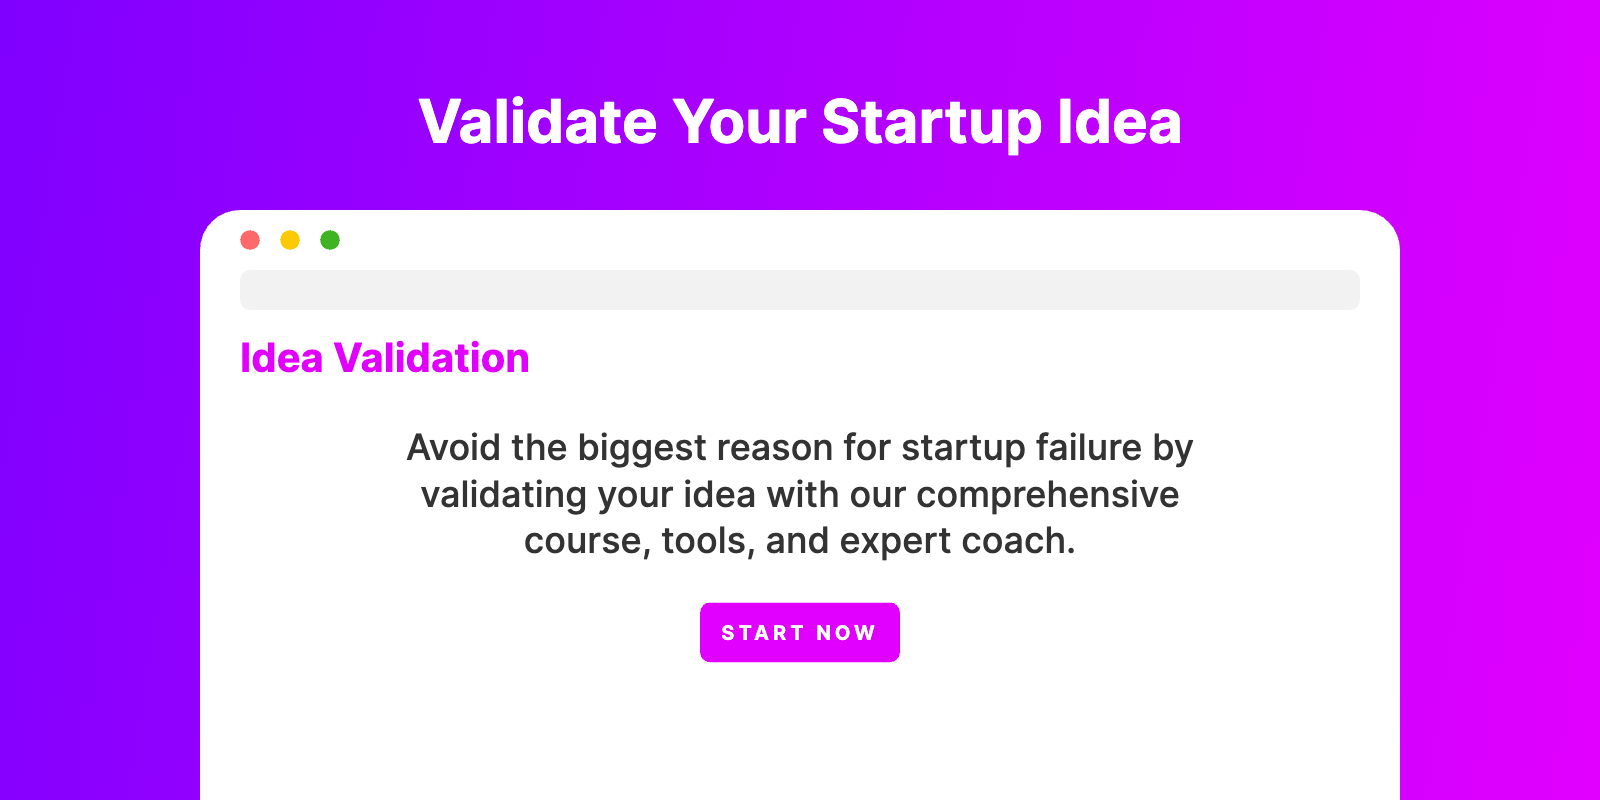Click the word "Idea" in the white title

pyautogui.click(x=1119, y=123)
